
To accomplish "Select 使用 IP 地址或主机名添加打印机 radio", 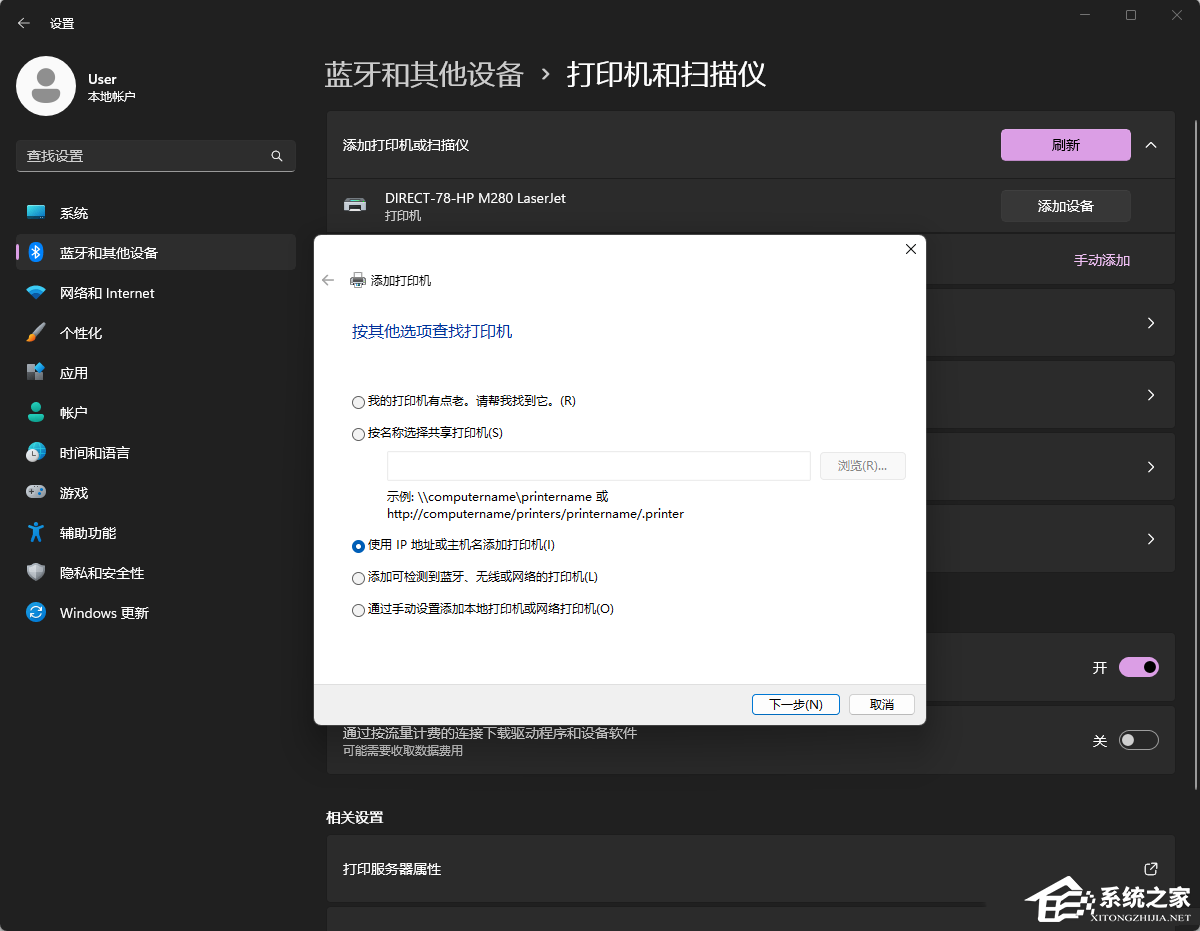I will tap(358, 546).
